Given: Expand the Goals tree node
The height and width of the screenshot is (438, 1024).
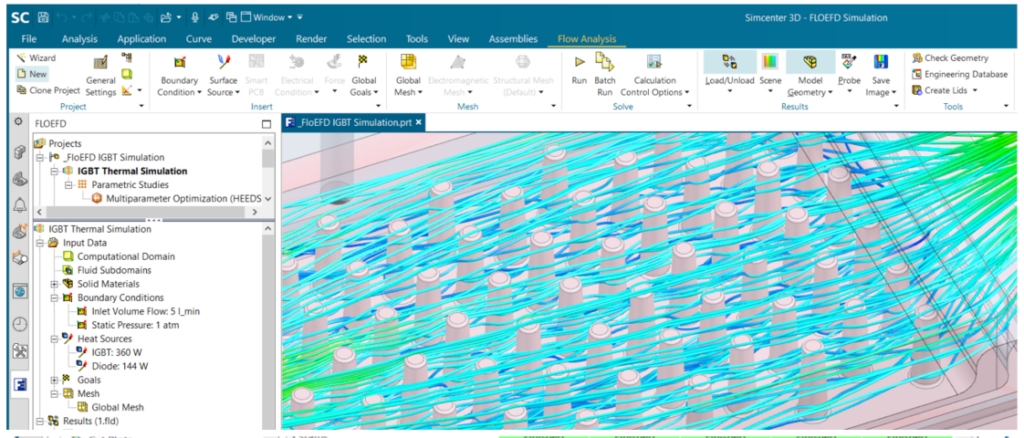Looking at the screenshot, I should pyautogui.click(x=55, y=379).
